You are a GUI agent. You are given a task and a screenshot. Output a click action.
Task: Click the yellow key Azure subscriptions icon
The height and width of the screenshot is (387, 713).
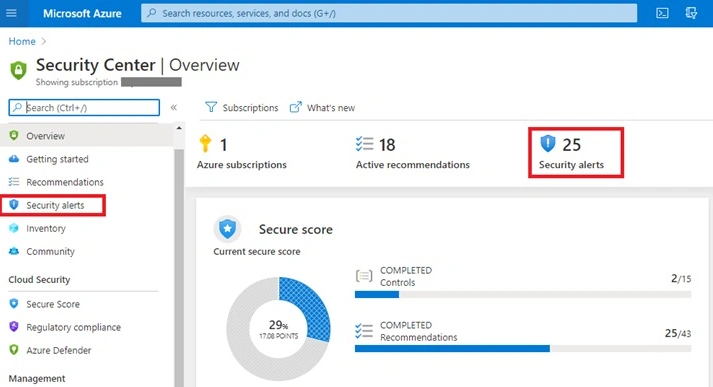205,144
